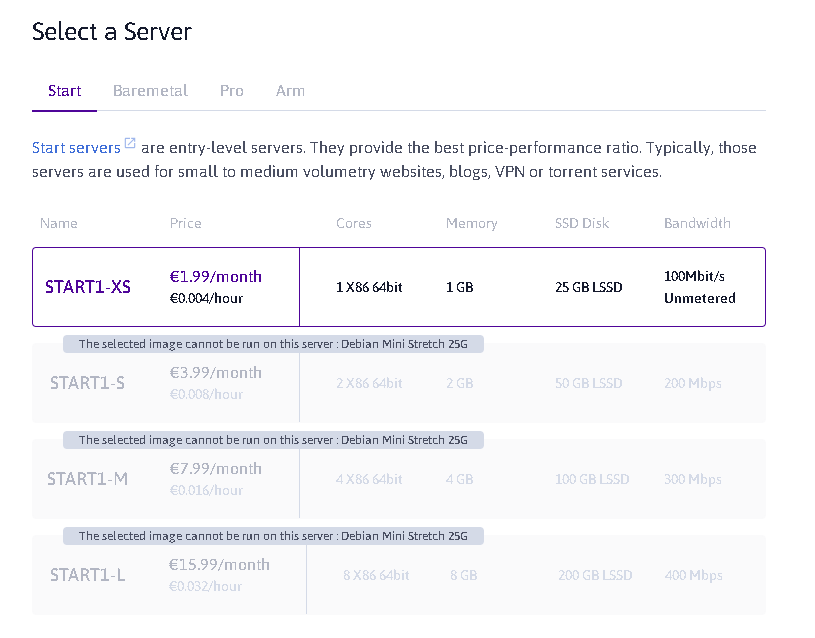The height and width of the screenshot is (638, 815).
Task: Open the Start servers link
Action: (x=76, y=148)
